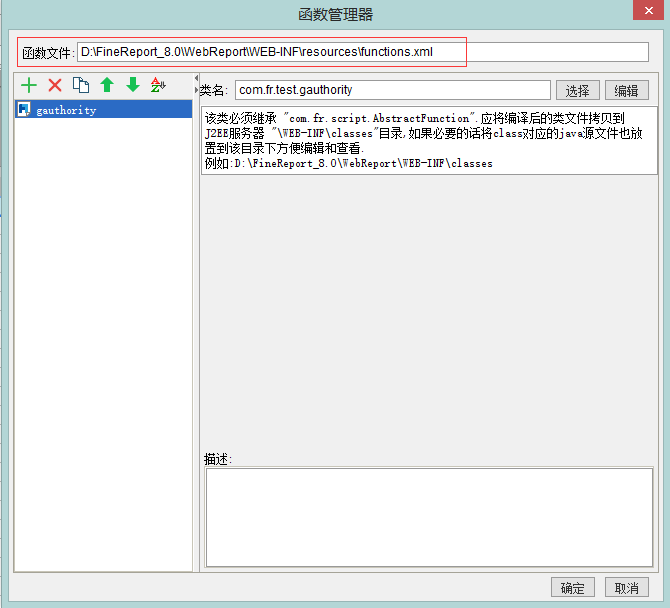Select the gauthority function in the list
Screen dimensions: 670x608
pyautogui.click(x=103, y=109)
